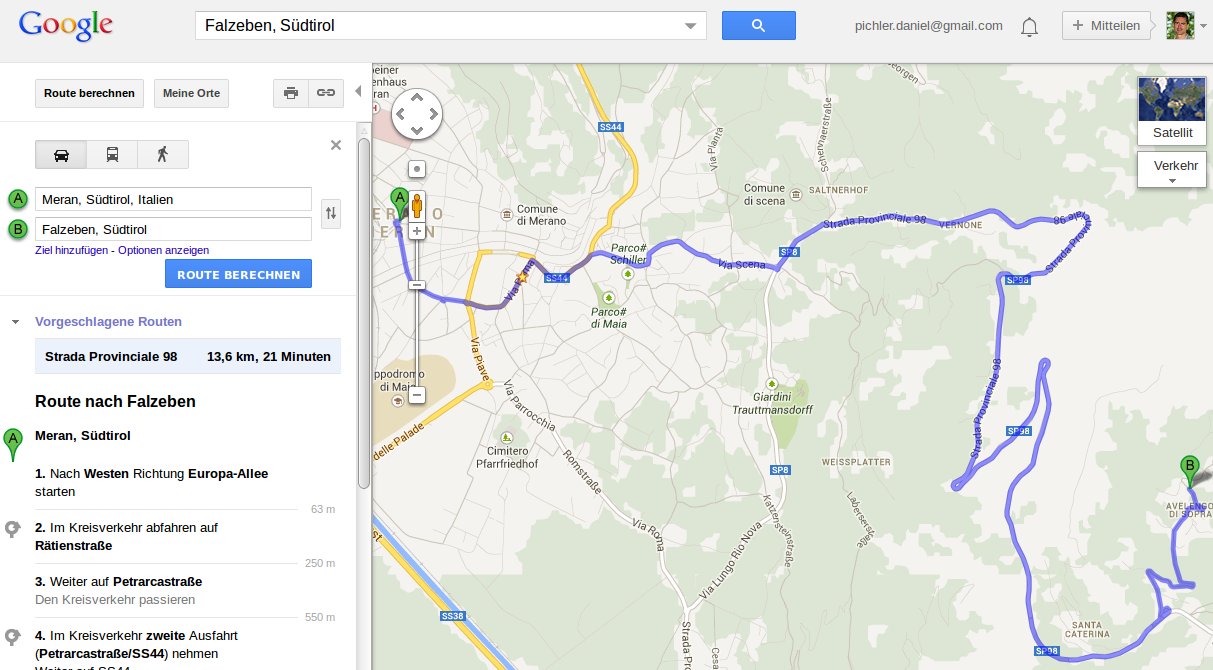Open the Verkehr dropdown
Image resolution: width=1213 pixels, height=670 pixels.
pyautogui.click(x=1172, y=170)
